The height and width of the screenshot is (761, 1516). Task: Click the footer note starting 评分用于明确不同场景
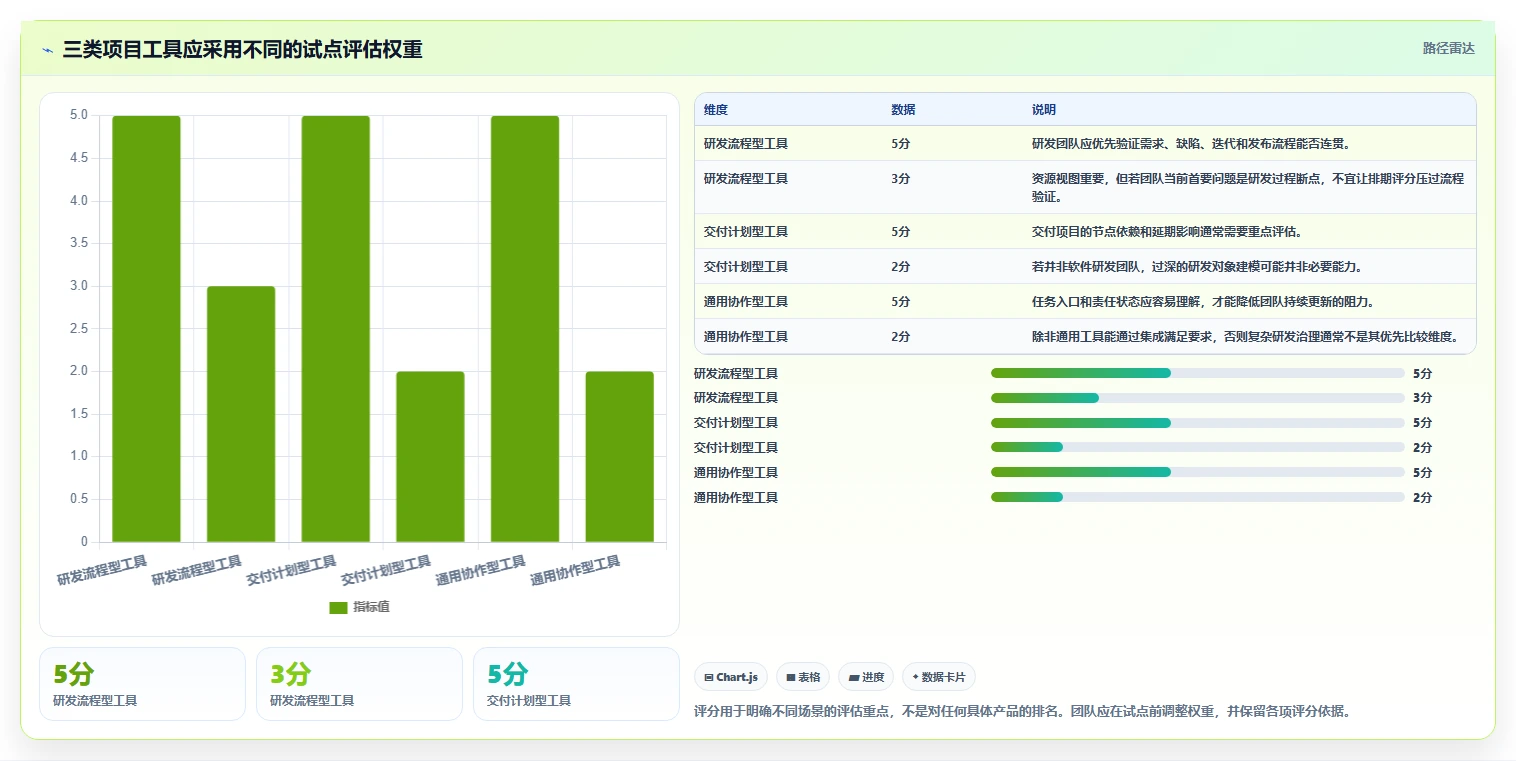click(x=1023, y=712)
